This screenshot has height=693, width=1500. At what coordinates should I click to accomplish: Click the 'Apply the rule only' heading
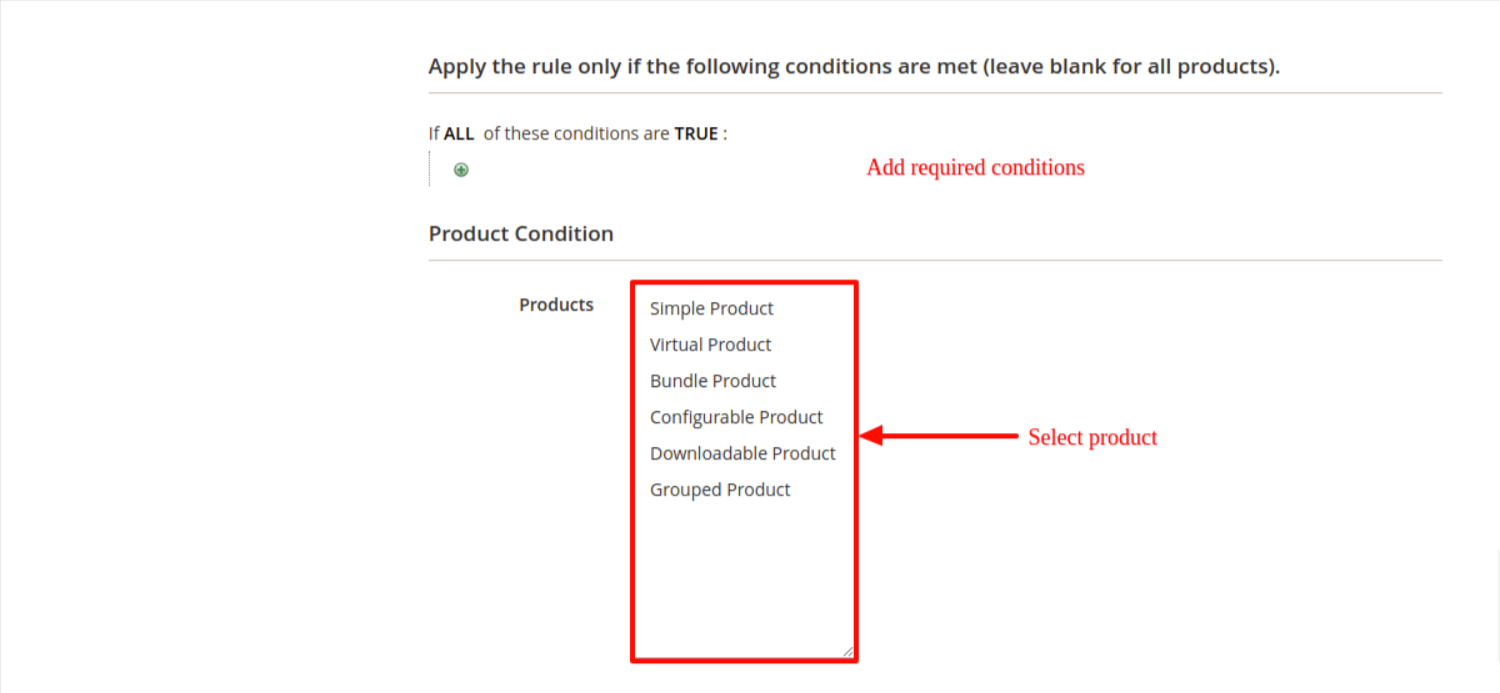(x=853, y=67)
